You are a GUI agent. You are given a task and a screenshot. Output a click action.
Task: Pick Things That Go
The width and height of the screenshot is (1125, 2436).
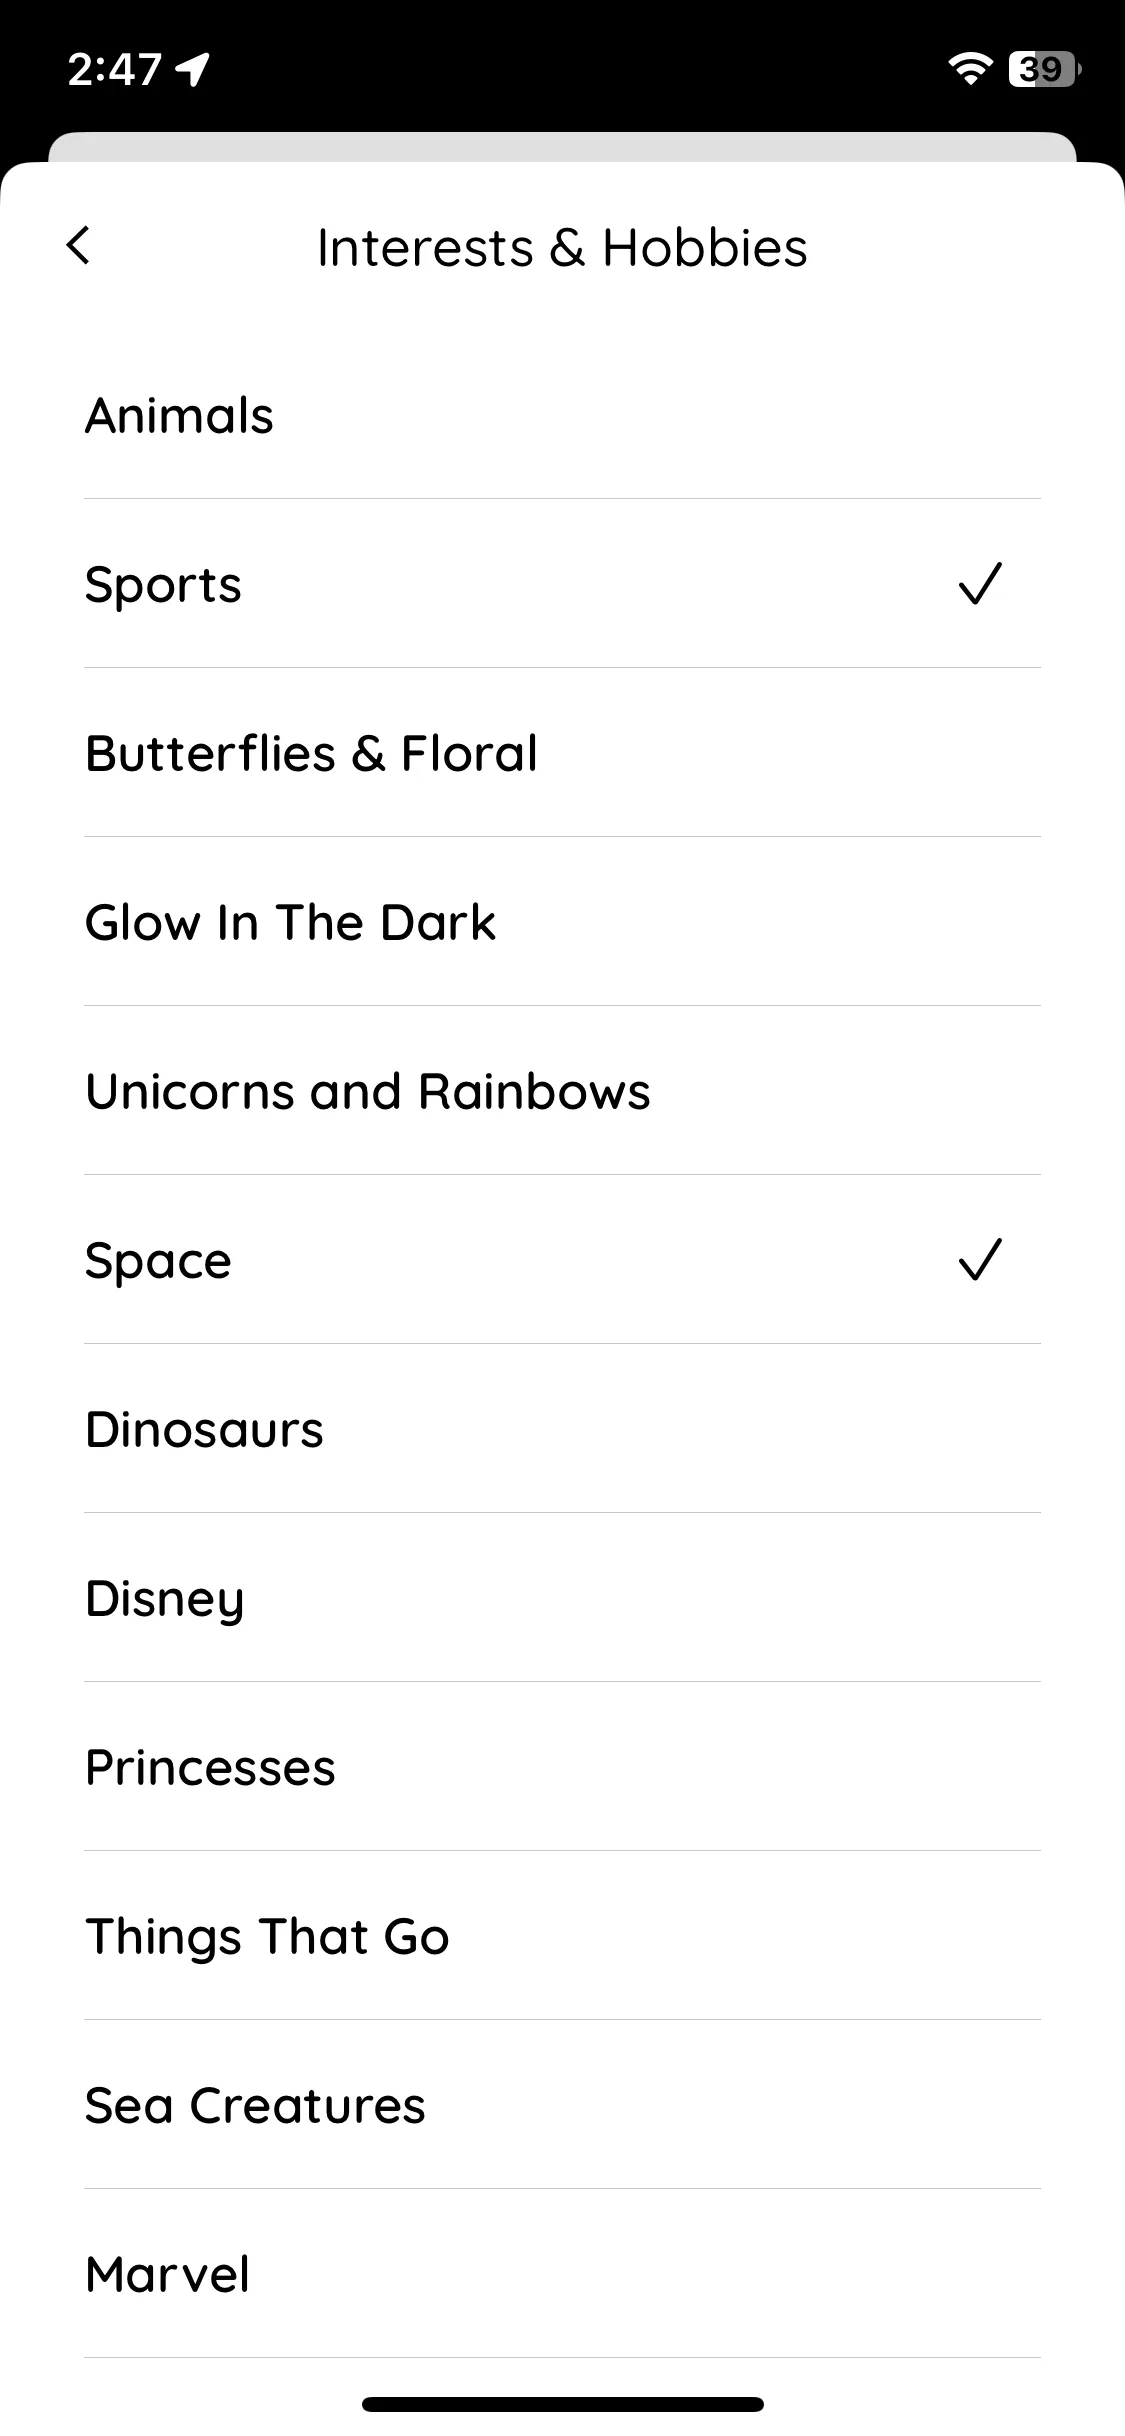click(562, 1936)
